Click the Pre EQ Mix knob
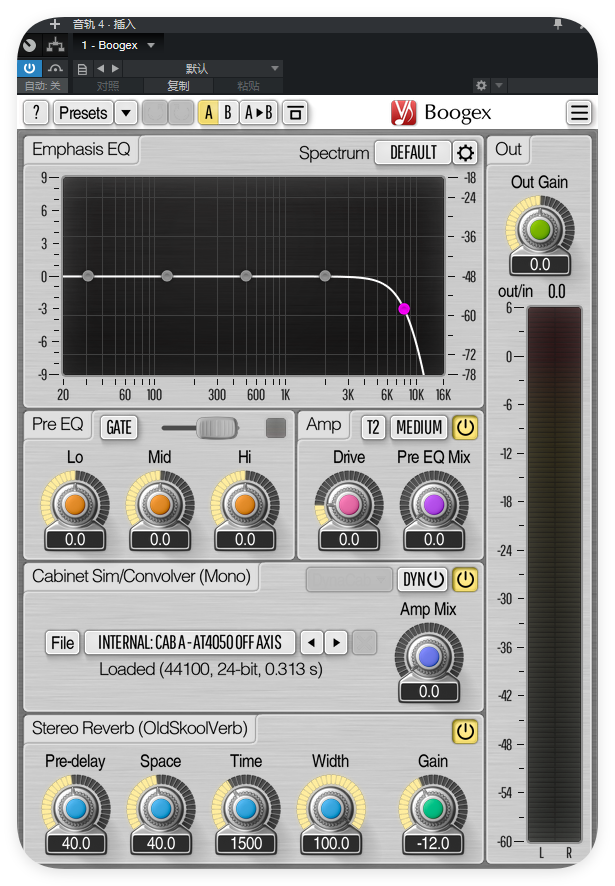Screen dimensions: 615x886 pyautogui.click(x=434, y=504)
